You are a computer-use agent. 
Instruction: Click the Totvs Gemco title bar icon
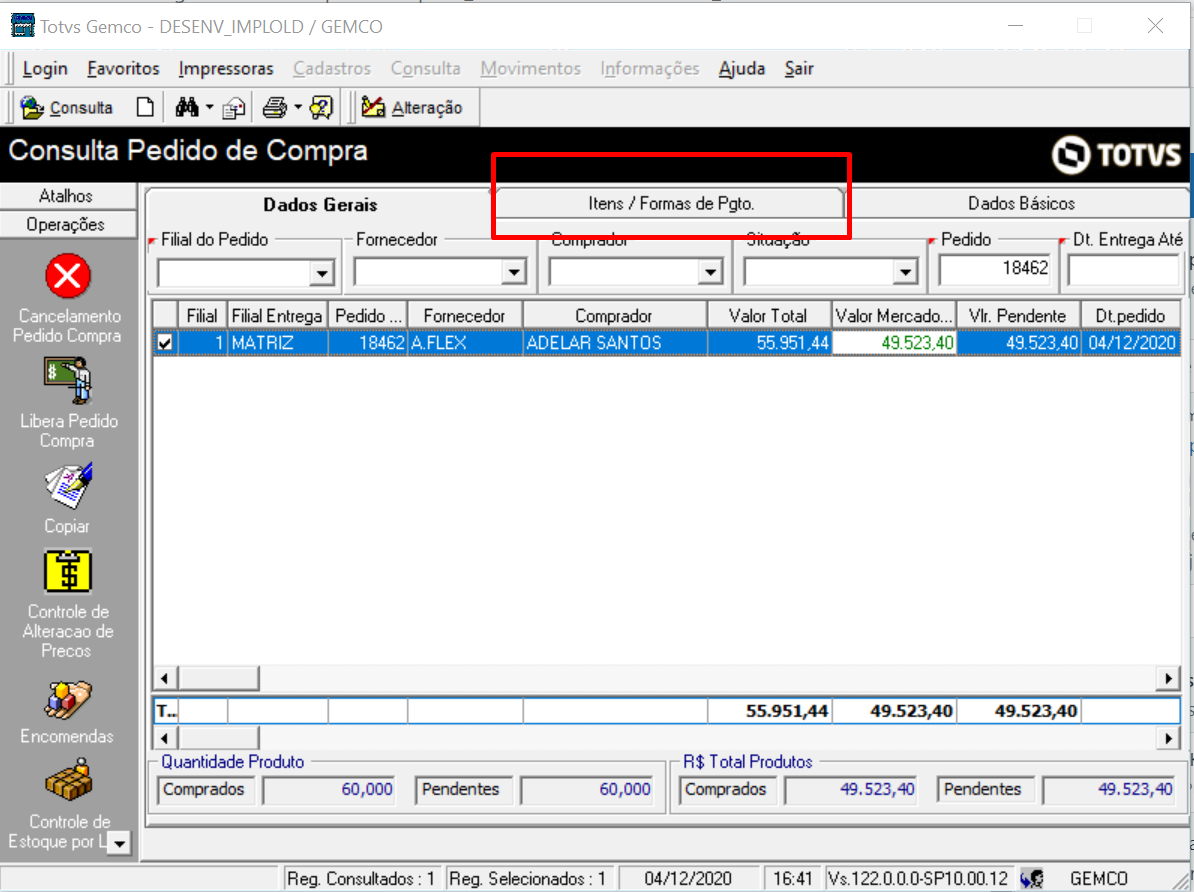click(x=21, y=26)
